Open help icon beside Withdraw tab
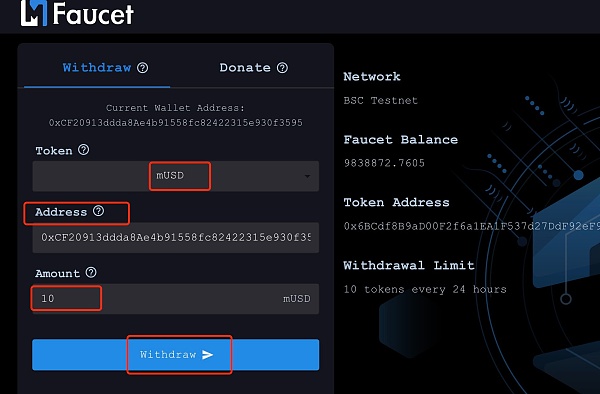The height and width of the screenshot is (394, 600). point(143,68)
